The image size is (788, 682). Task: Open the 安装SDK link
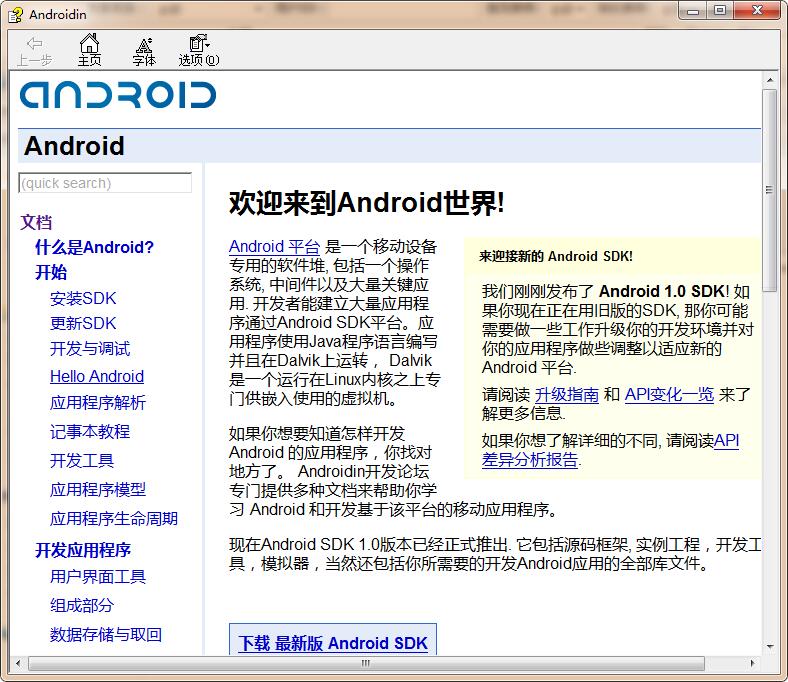pyautogui.click(x=83, y=299)
